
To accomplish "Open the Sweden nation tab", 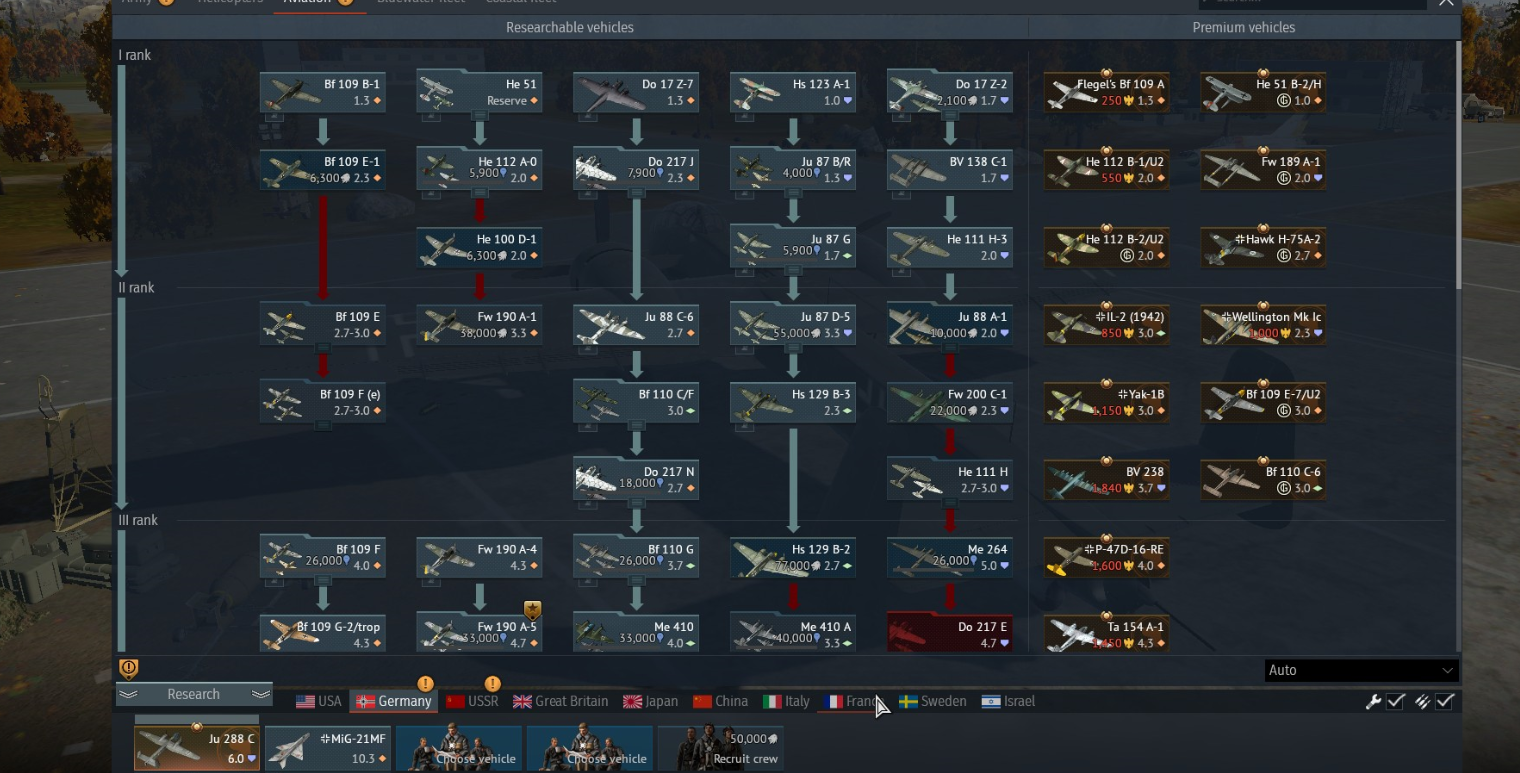I will (x=933, y=701).
